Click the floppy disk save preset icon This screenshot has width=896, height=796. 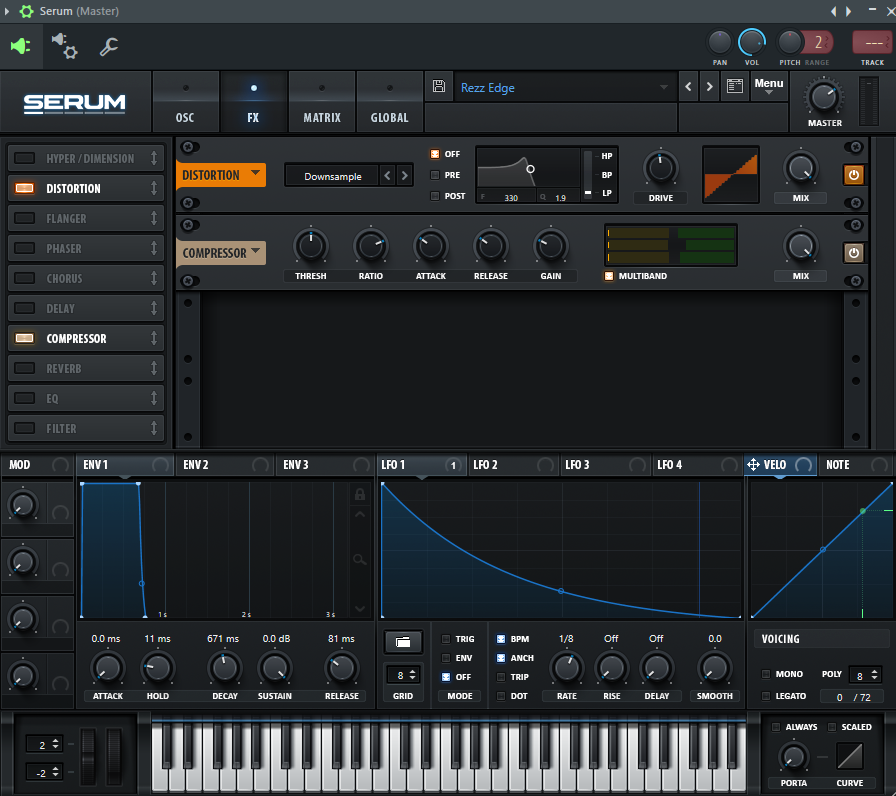(439, 86)
